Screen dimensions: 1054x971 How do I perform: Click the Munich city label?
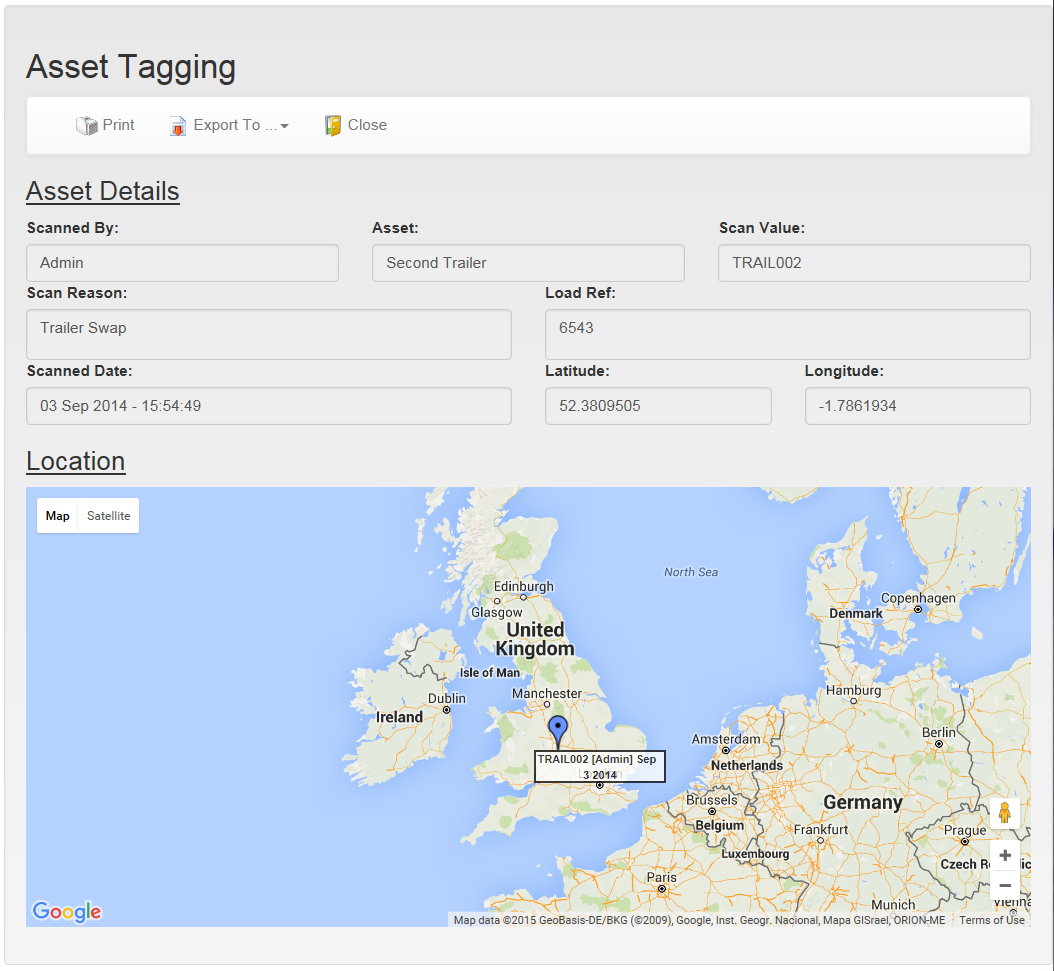click(x=893, y=905)
